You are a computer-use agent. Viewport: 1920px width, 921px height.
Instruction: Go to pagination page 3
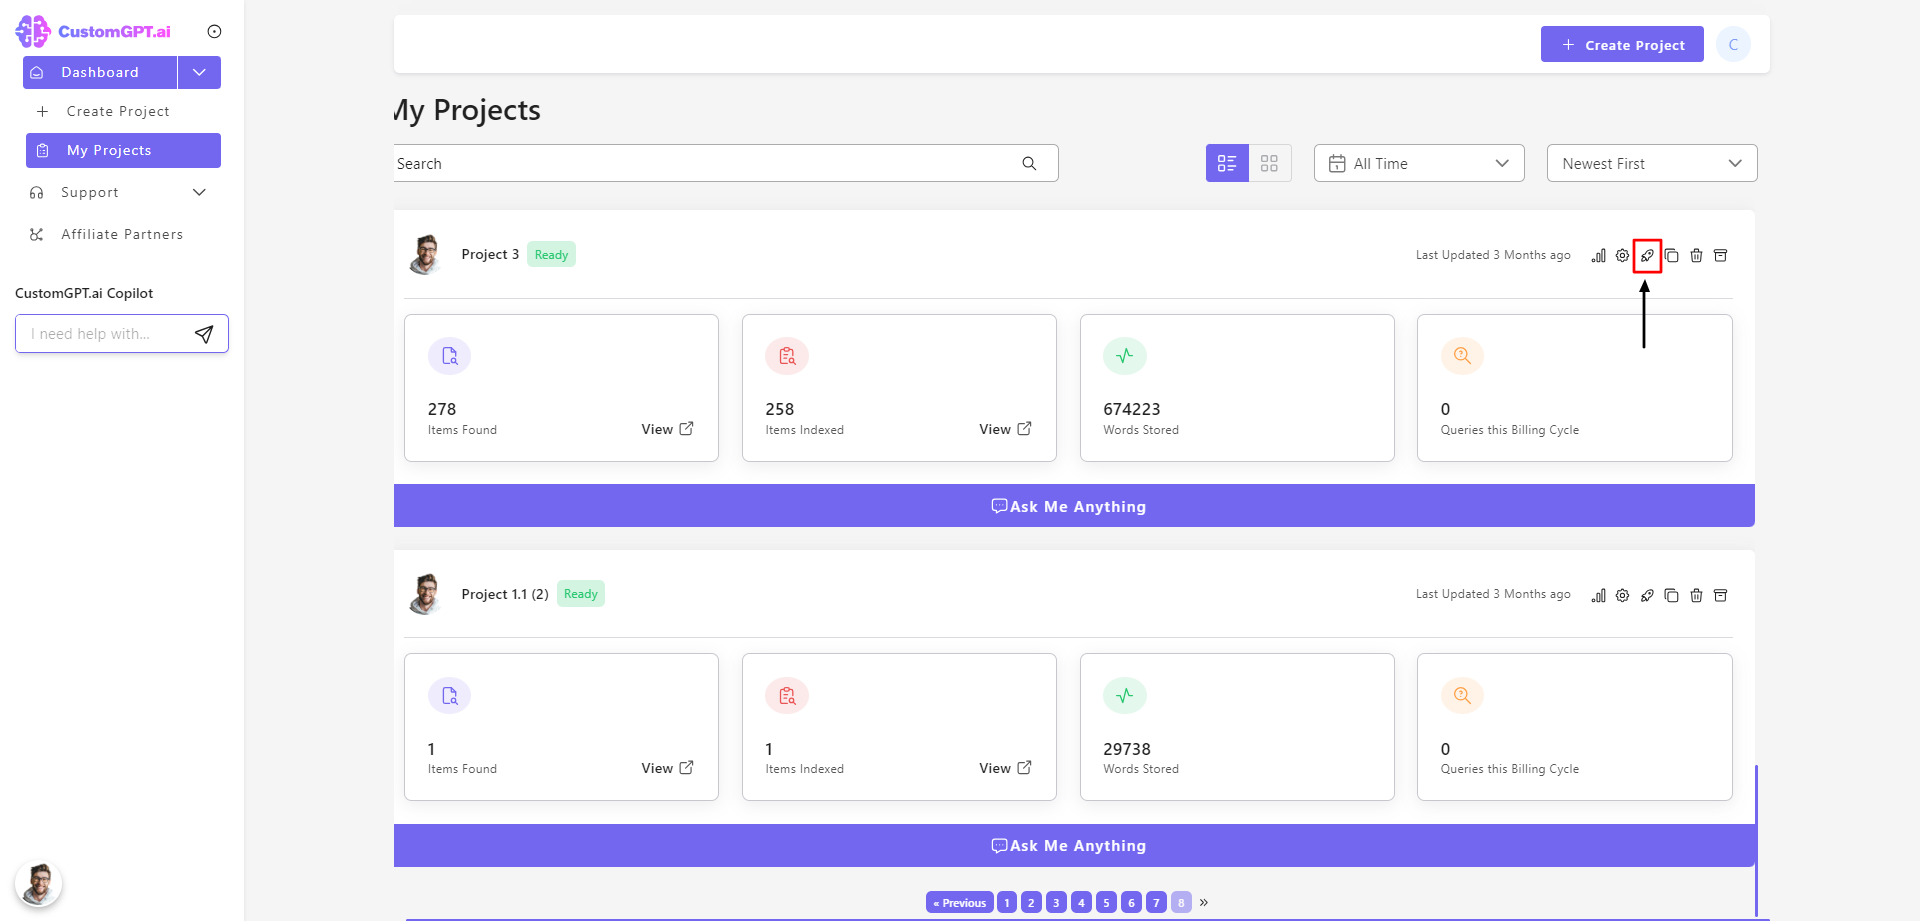[1057, 902]
